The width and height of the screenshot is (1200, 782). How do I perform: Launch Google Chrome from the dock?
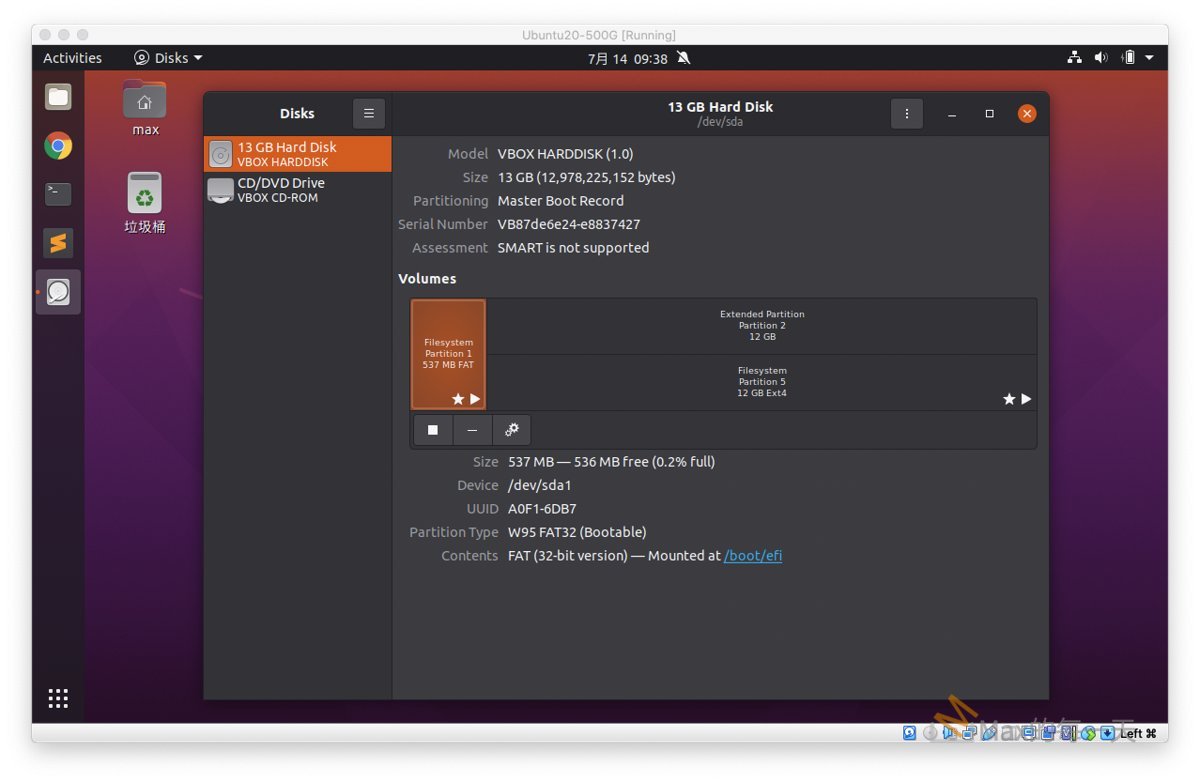tap(58, 146)
